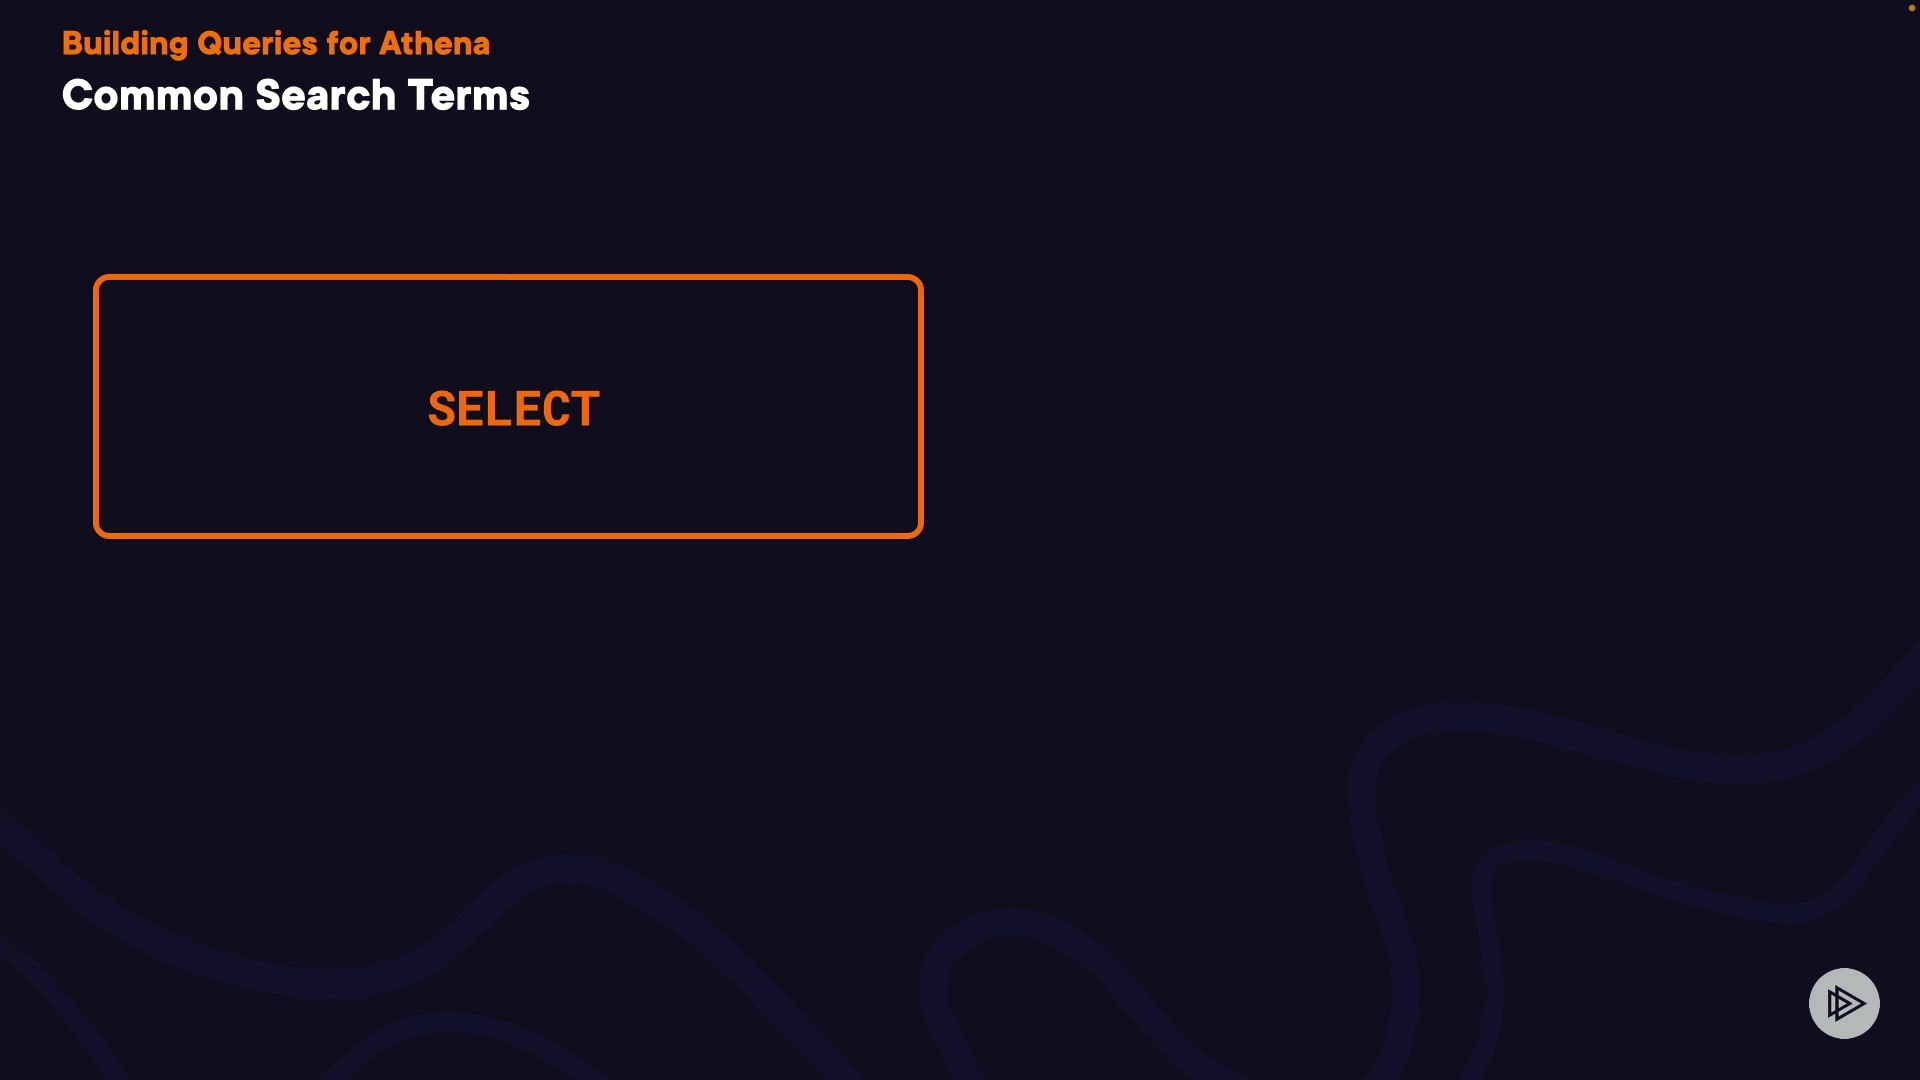1920x1080 pixels.
Task: Click the word "for" in the orange heading
Action: coord(348,44)
